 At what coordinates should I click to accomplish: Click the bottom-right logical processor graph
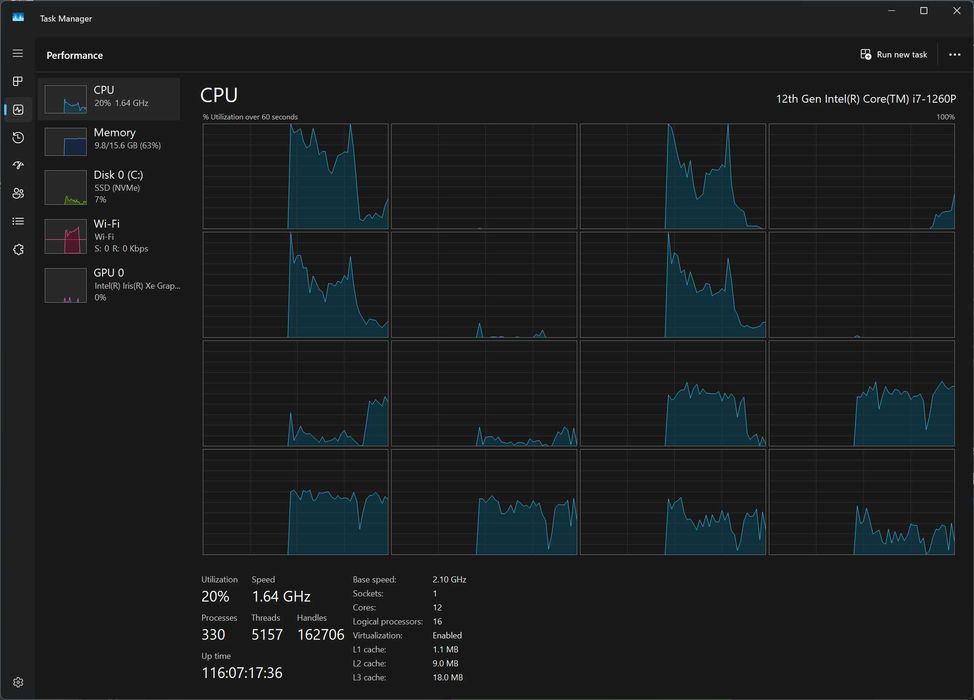[861, 502]
